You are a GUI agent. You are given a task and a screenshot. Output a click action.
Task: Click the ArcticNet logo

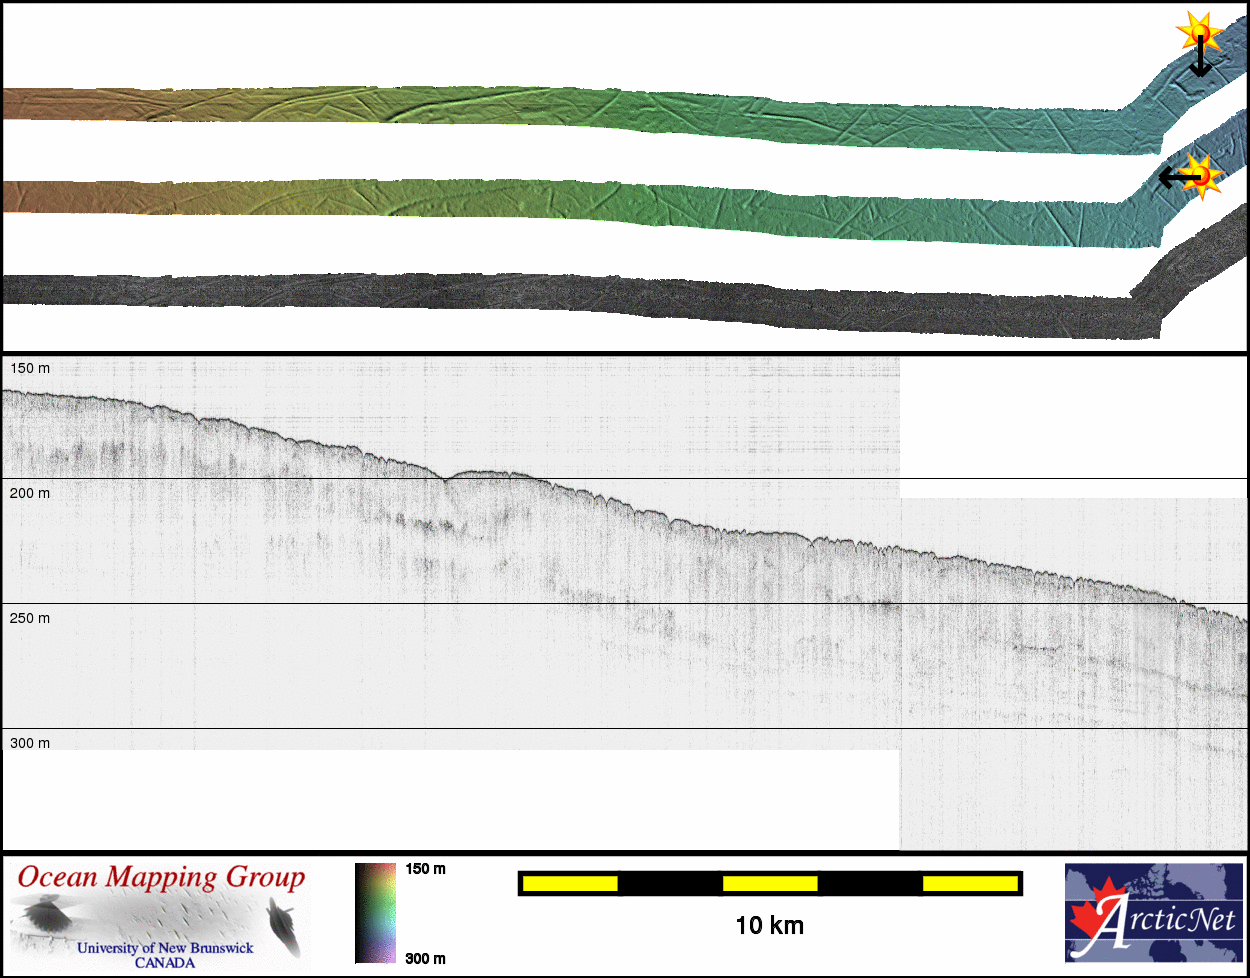tap(1153, 912)
